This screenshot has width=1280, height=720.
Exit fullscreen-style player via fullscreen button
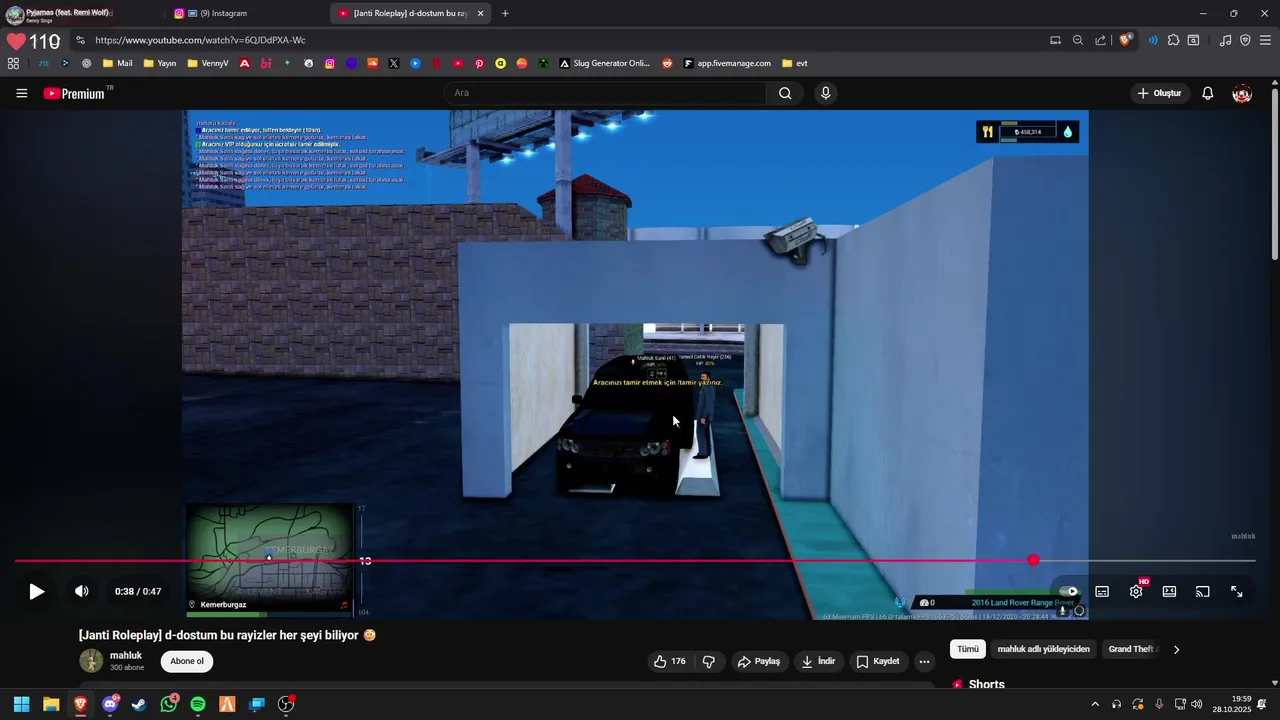tap(1237, 591)
